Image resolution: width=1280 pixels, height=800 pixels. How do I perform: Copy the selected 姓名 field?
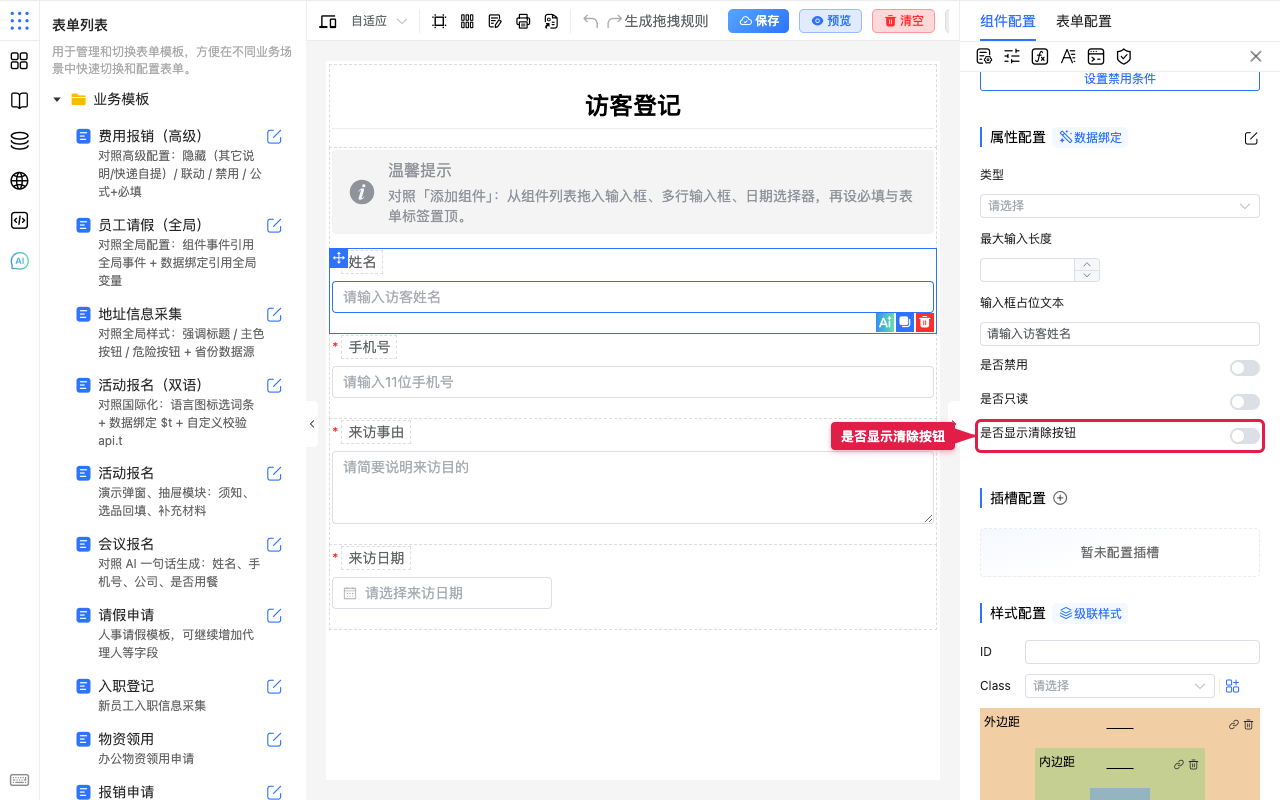pos(905,322)
